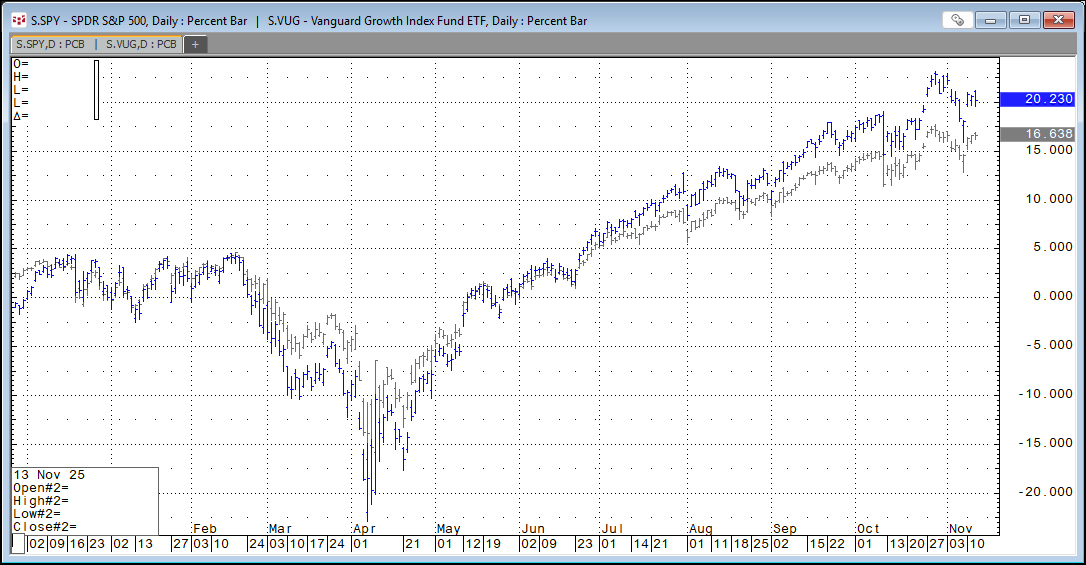Add a new chart tab with plus button

[196, 44]
